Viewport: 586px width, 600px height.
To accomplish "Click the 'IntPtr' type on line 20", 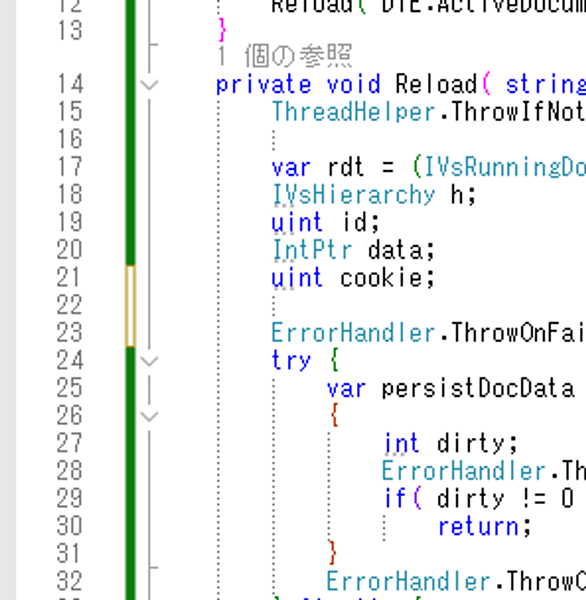I will 312,250.
